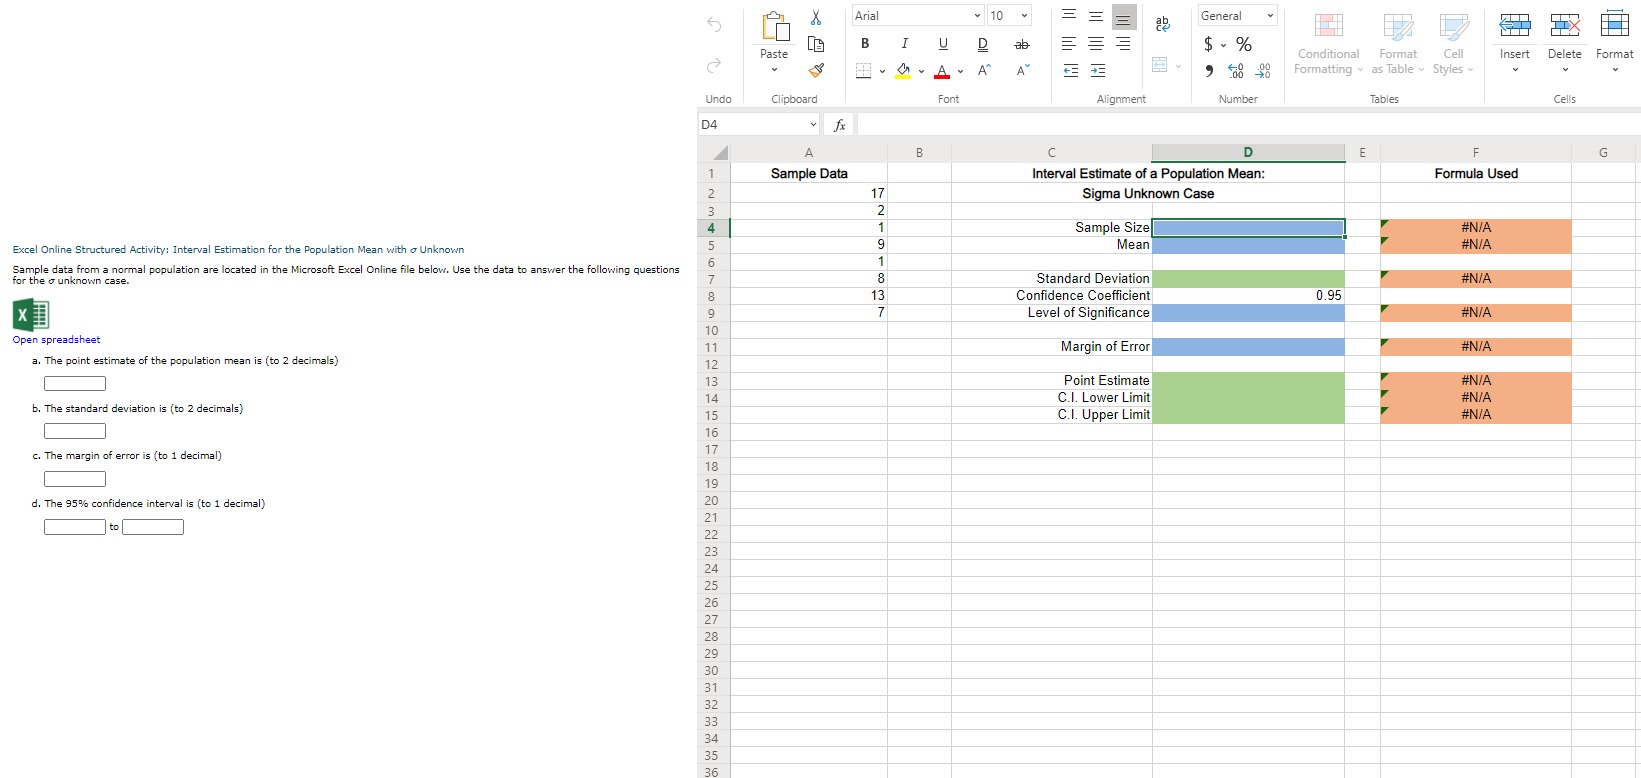Click the Paste clipboard icon
This screenshot has width=1641, height=778.
coord(774,27)
